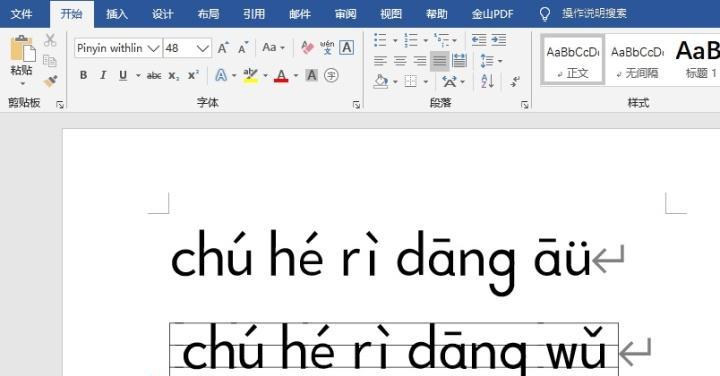Image resolution: width=720 pixels, height=376 pixels.
Task: Apply the Character Border icon
Action: point(347,47)
